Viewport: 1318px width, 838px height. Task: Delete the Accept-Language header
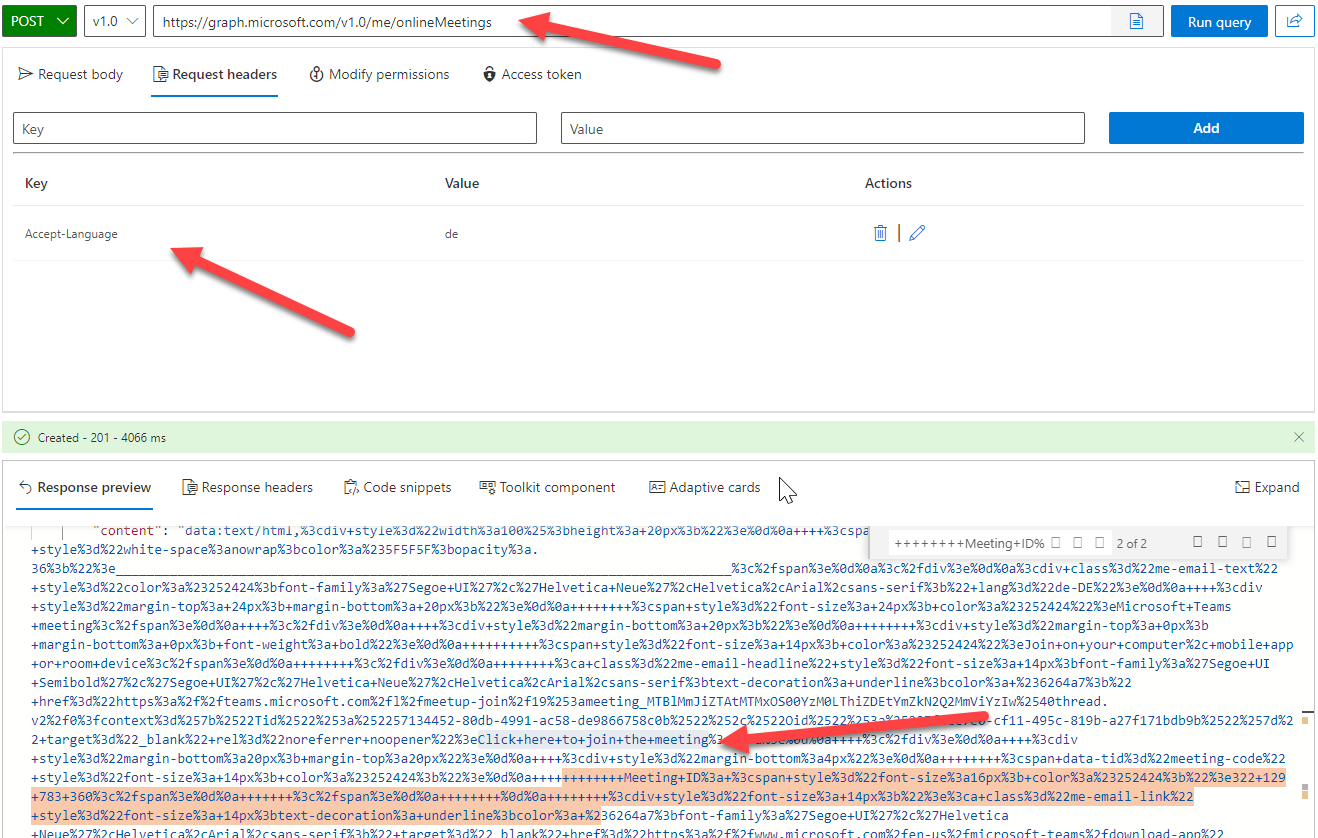point(880,232)
